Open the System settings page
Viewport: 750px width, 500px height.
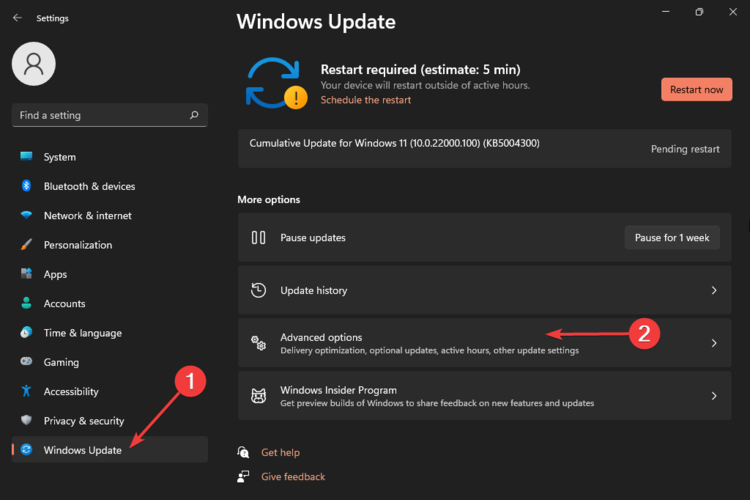click(x=60, y=157)
